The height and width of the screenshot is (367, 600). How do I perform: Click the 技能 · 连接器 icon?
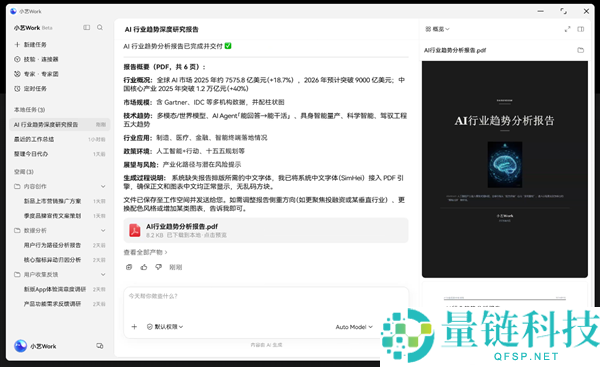(x=17, y=59)
